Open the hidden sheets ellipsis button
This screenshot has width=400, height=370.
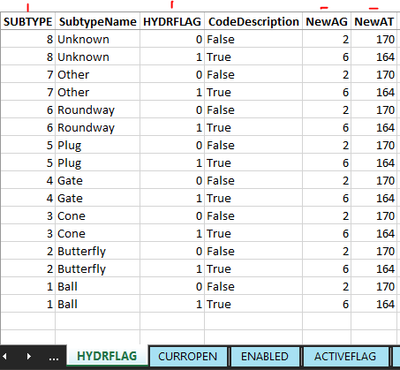tap(53, 358)
